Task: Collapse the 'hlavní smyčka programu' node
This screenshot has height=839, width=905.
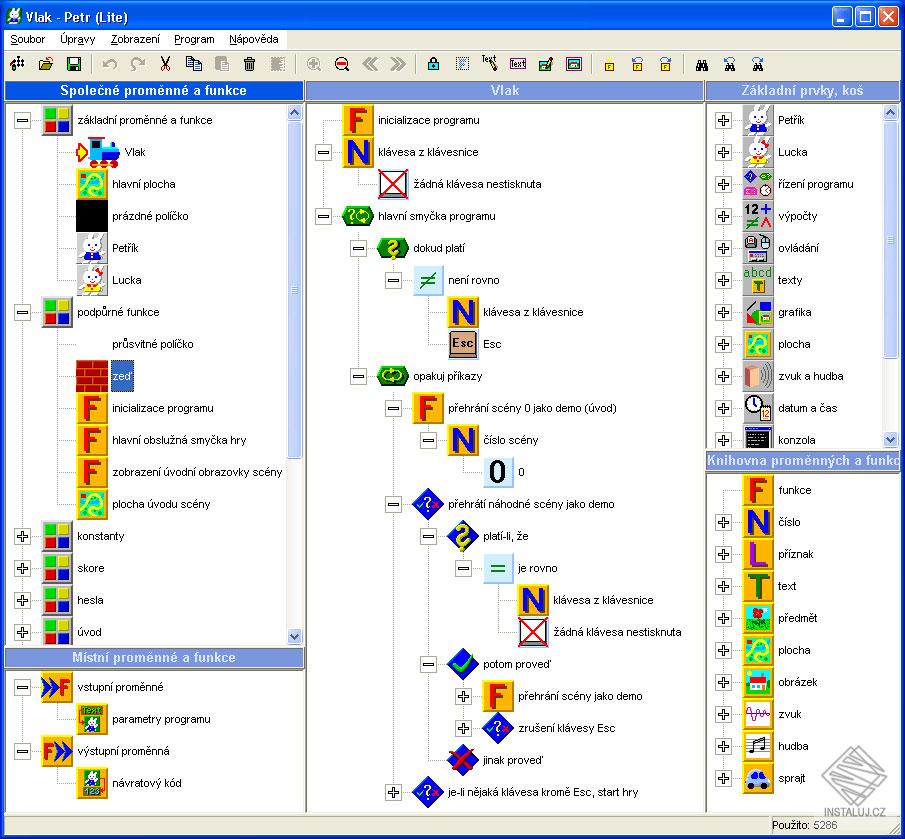Action: click(x=323, y=216)
